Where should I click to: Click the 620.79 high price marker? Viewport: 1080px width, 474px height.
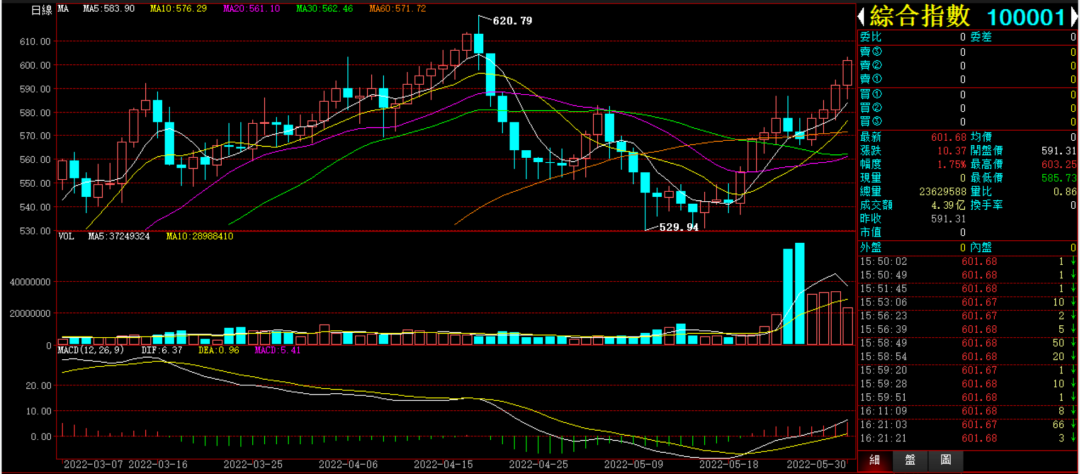(512, 21)
